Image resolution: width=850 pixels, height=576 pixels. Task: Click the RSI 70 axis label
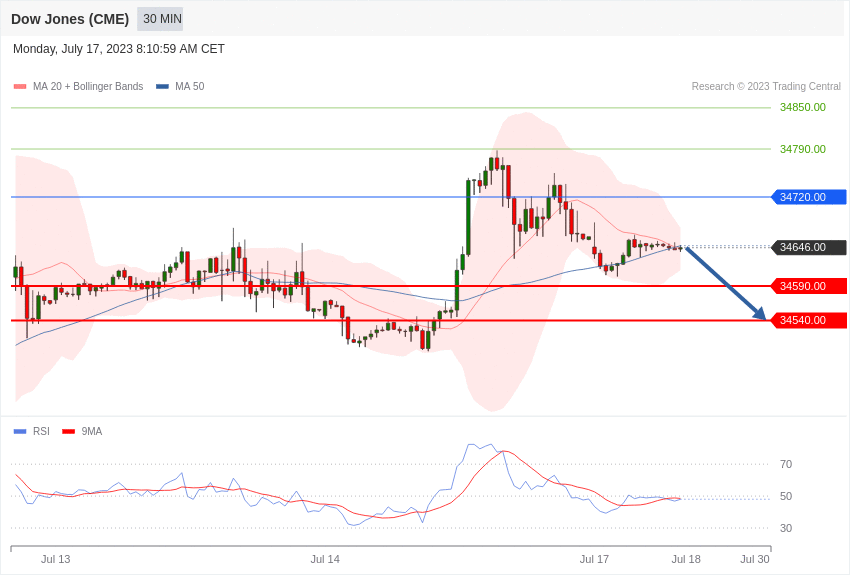coord(786,464)
